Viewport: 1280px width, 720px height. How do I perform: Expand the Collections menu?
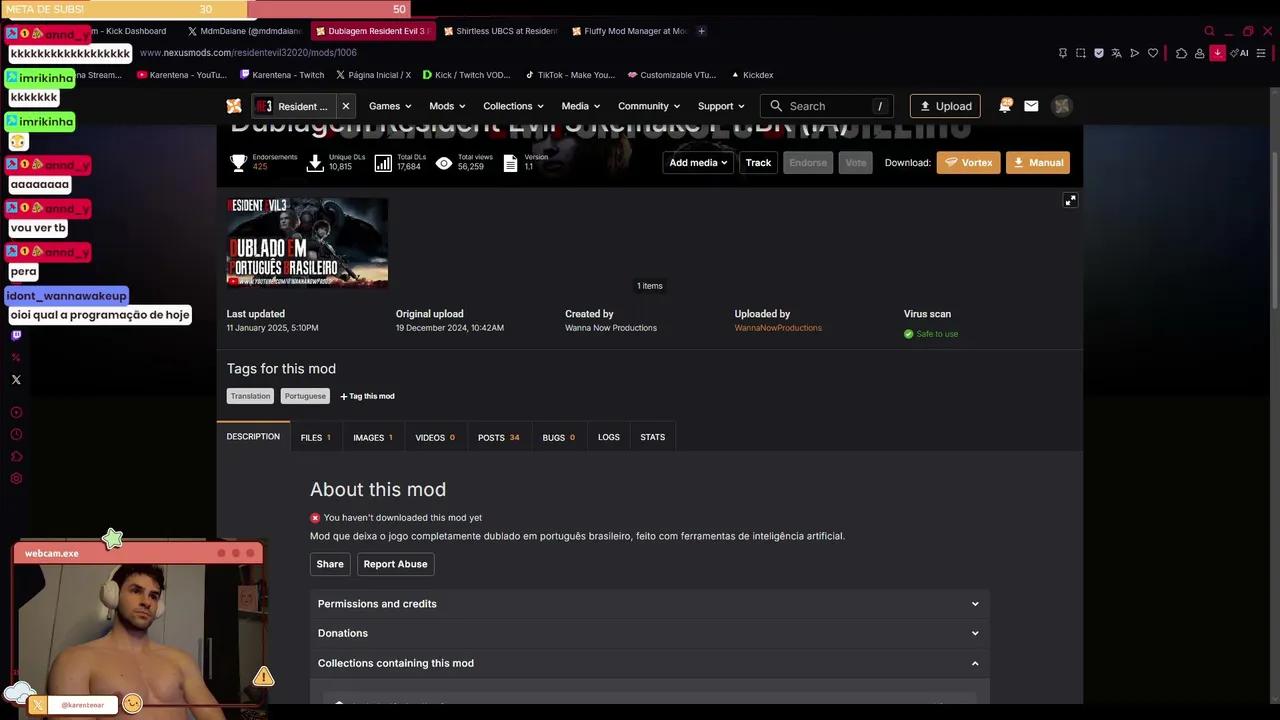point(513,106)
